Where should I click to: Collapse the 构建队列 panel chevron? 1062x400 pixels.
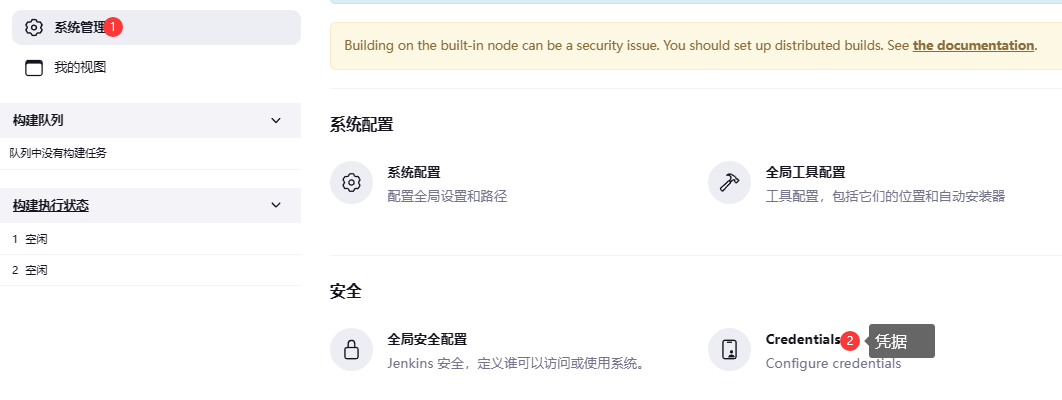tap(276, 120)
